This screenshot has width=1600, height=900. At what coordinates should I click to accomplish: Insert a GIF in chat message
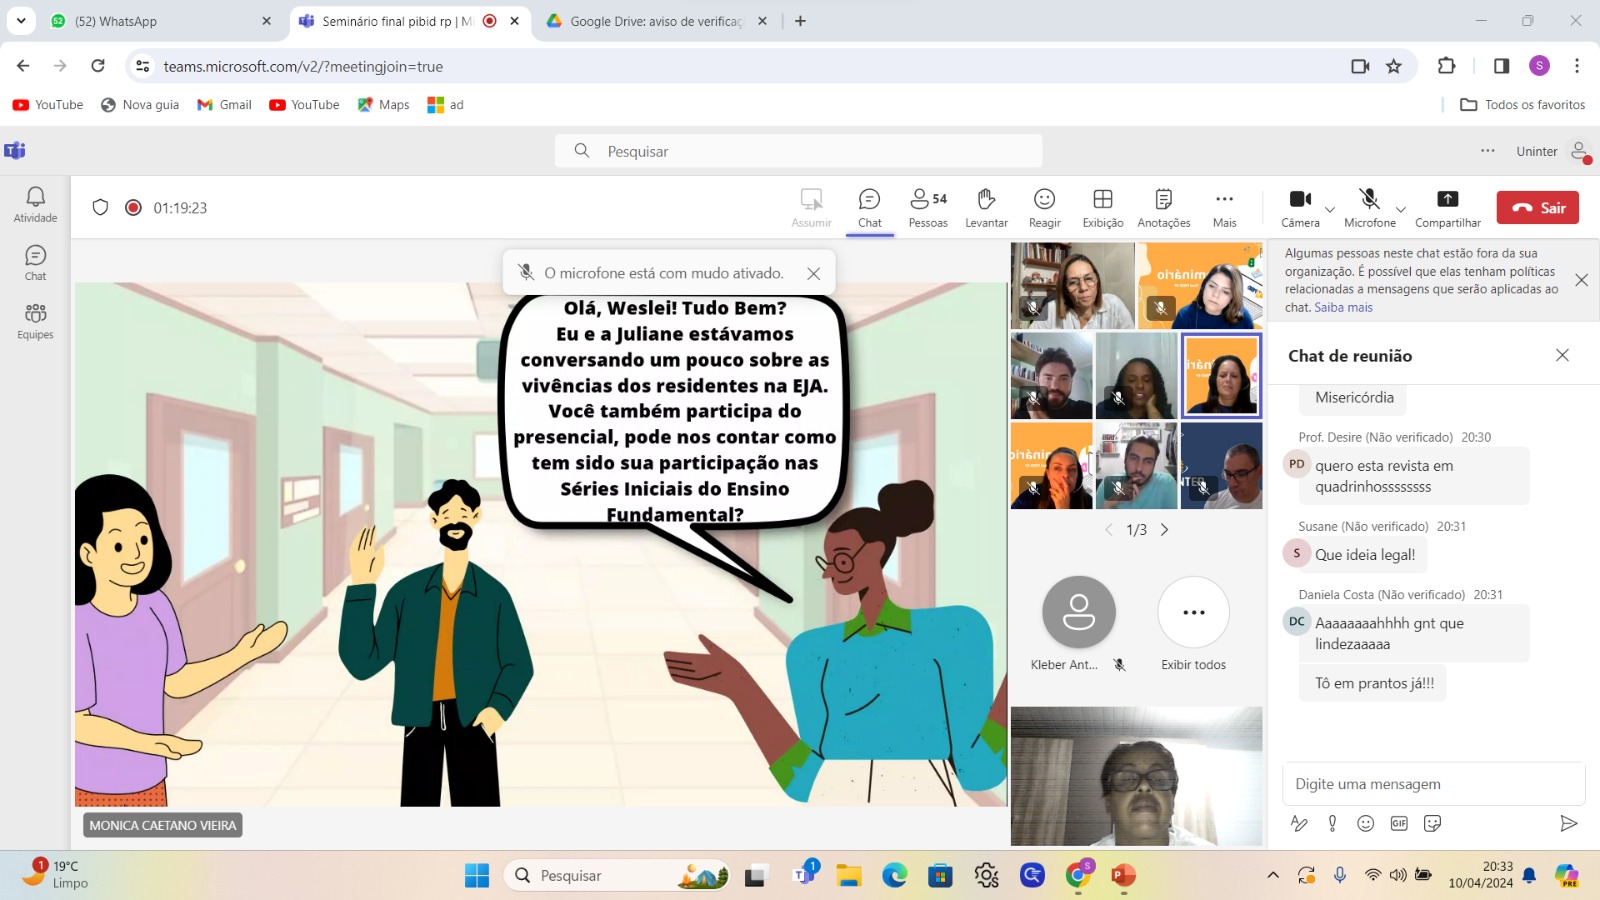coord(1399,823)
